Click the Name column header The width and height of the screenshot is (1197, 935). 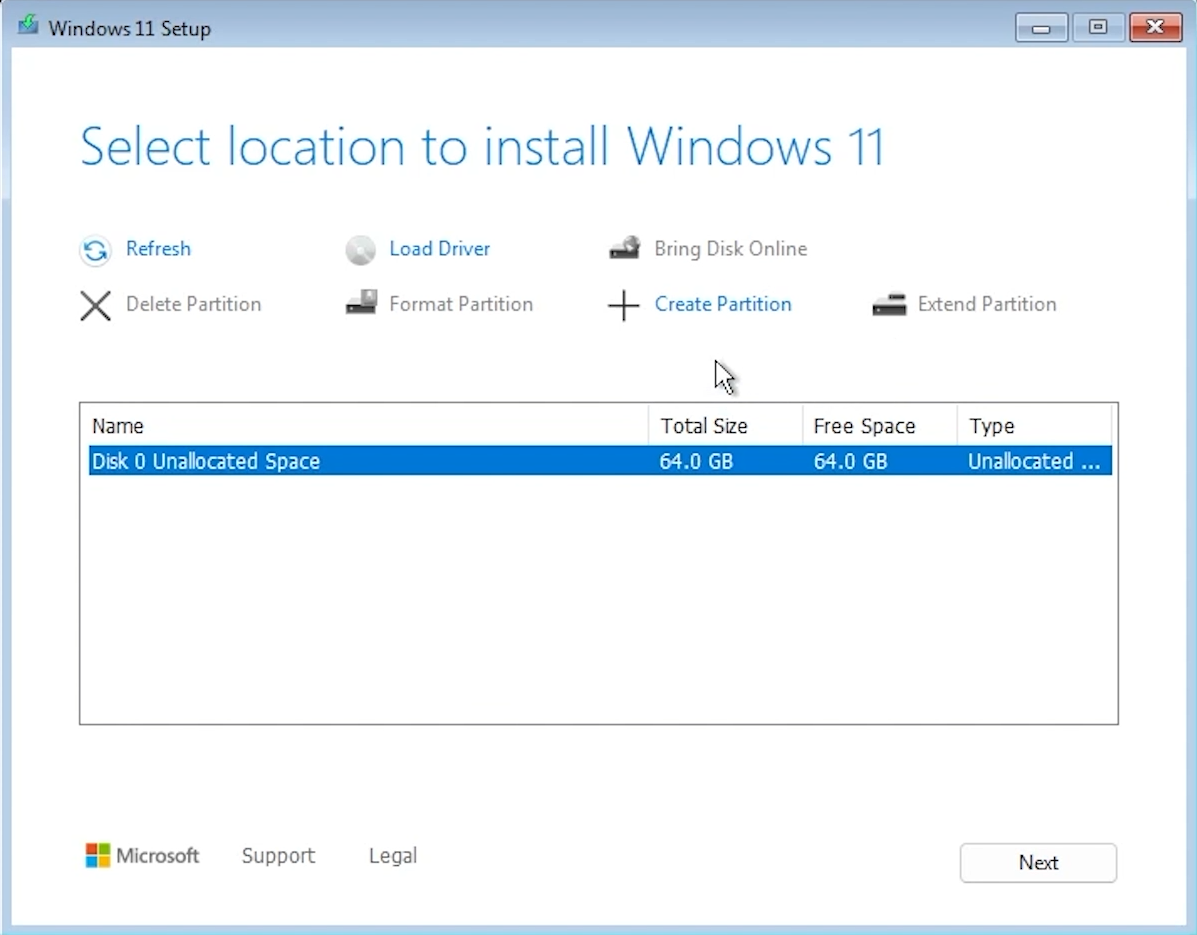[118, 426]
